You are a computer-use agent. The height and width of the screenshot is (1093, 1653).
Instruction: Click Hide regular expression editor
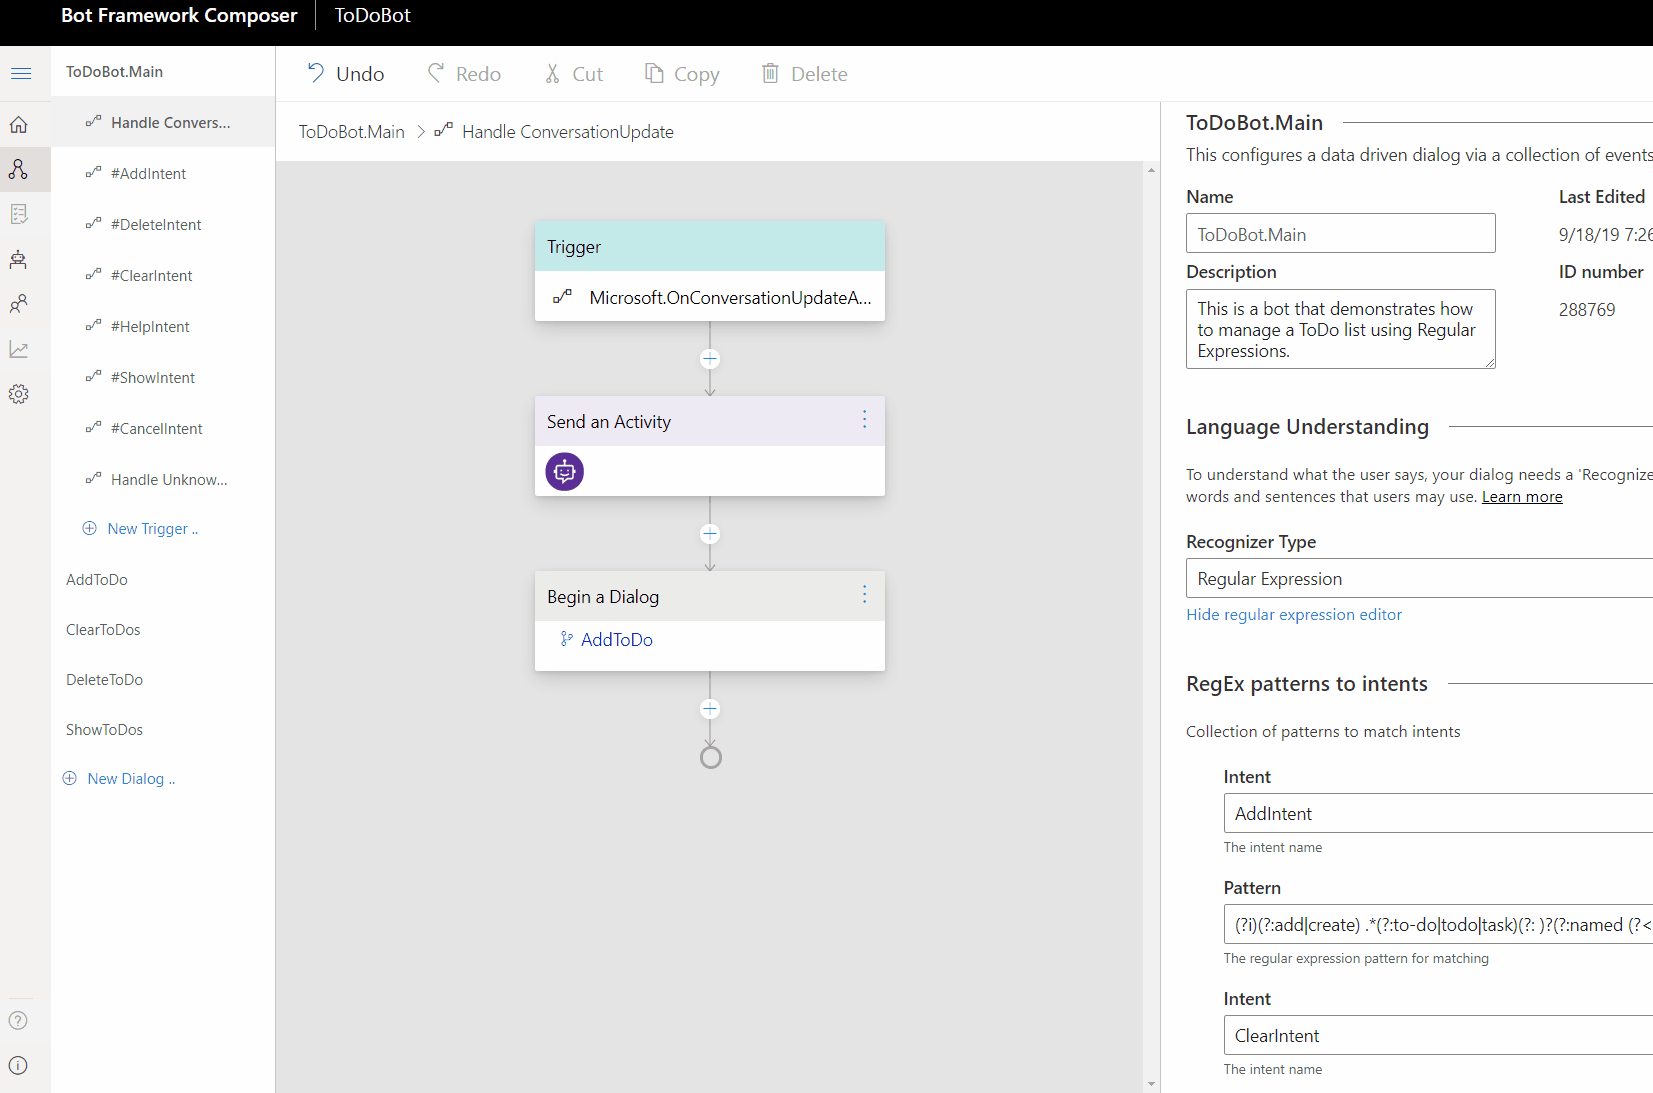pyautogui.click(x=1293, y=614)
